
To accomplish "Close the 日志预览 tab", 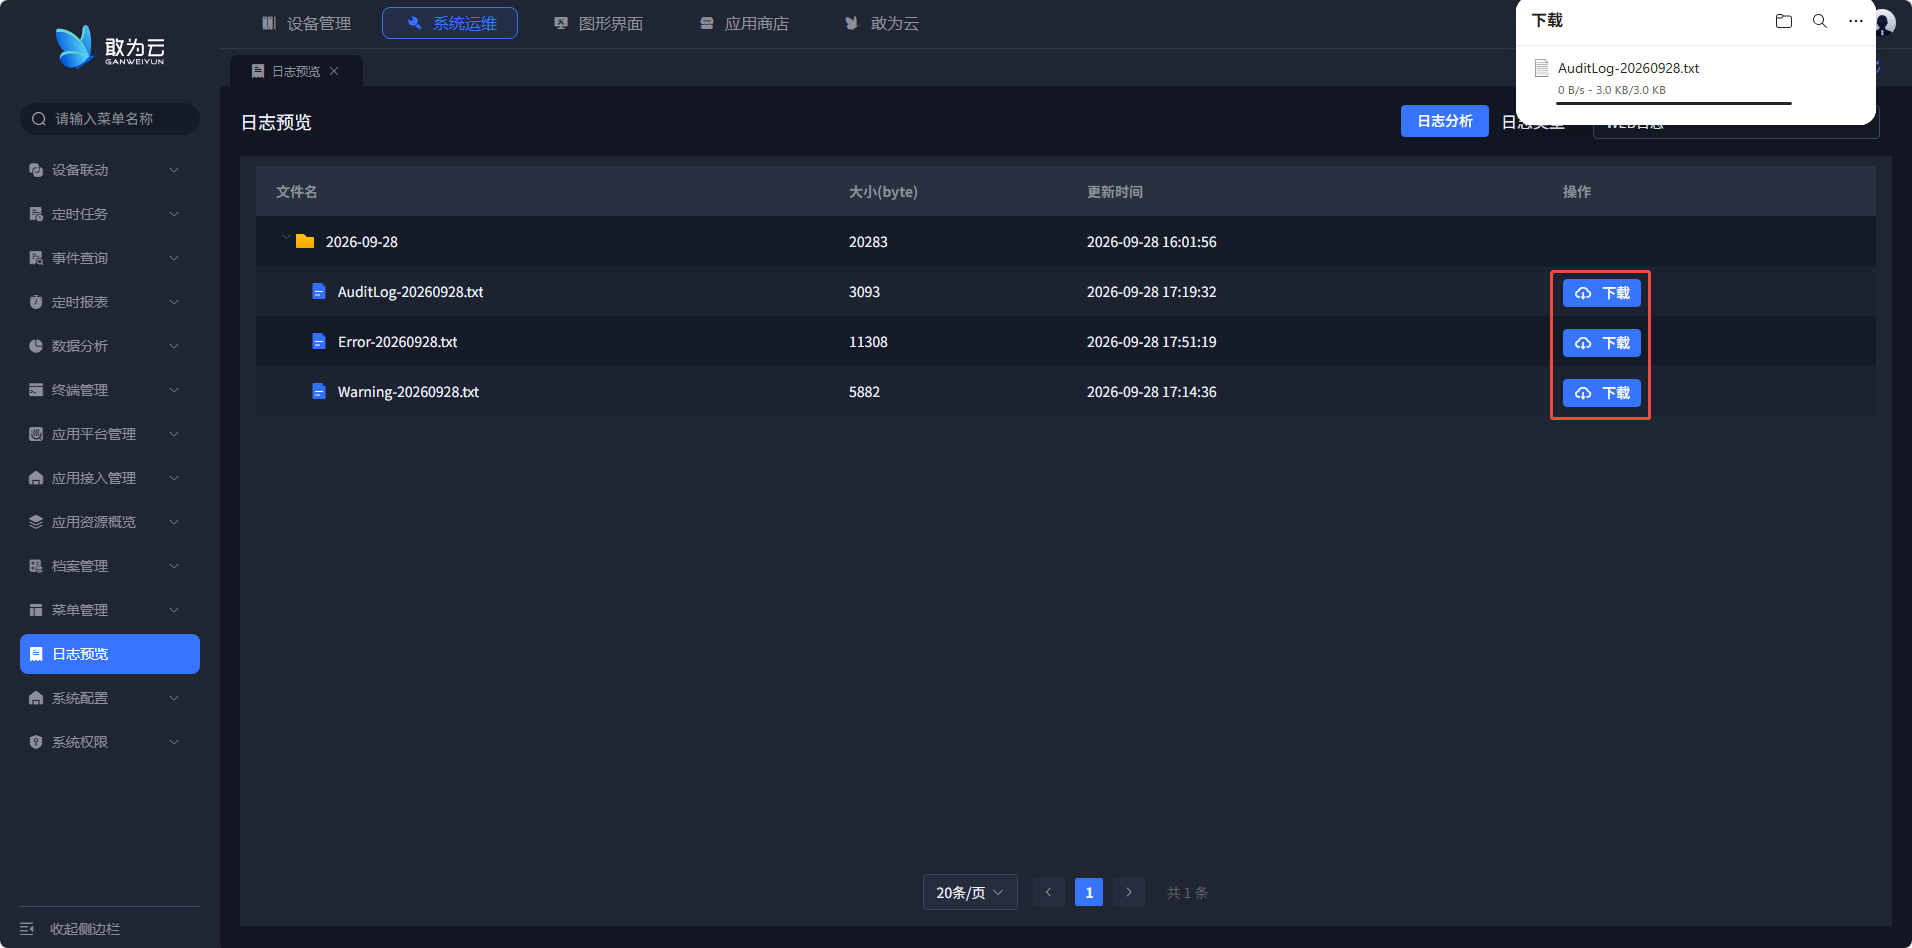I will tap(334, 71).
